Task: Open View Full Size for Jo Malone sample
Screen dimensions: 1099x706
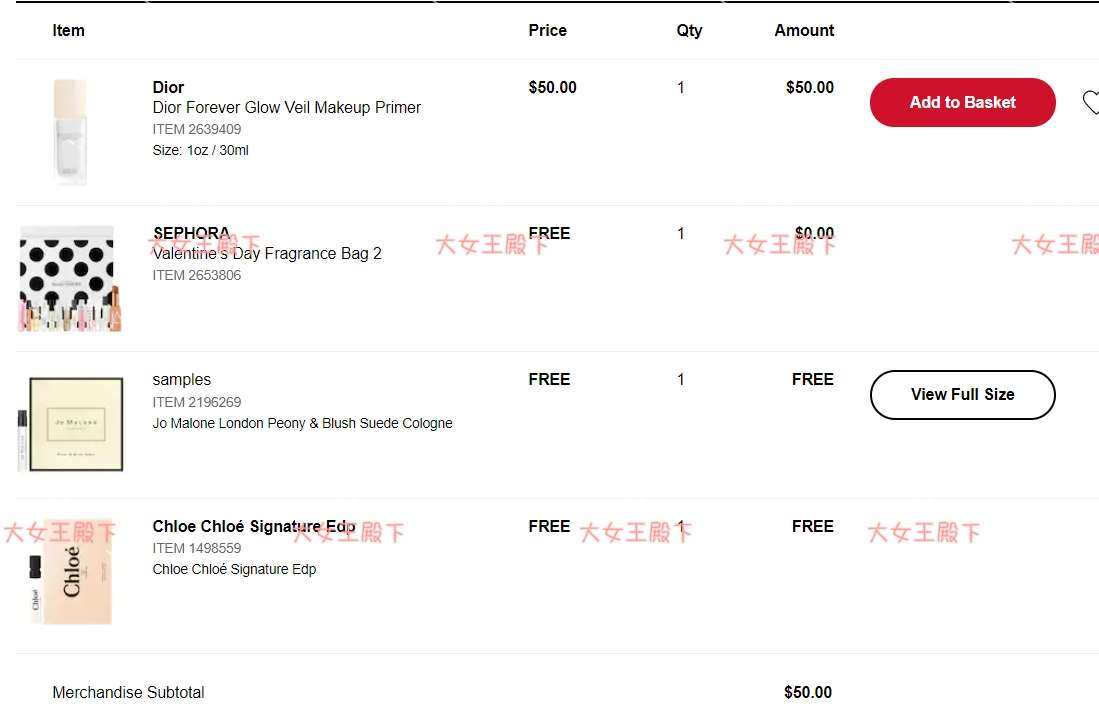Action: (962, 395)
